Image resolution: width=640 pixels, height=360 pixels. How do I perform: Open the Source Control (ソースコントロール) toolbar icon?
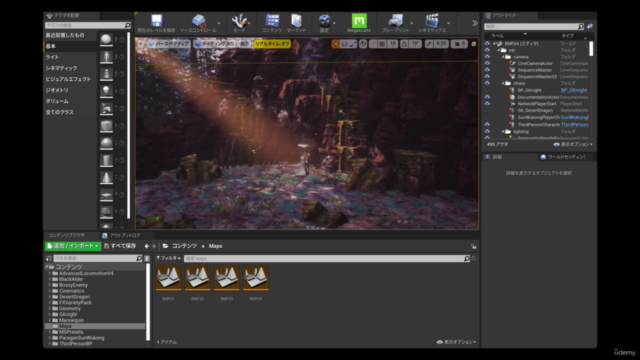(199, 20)
